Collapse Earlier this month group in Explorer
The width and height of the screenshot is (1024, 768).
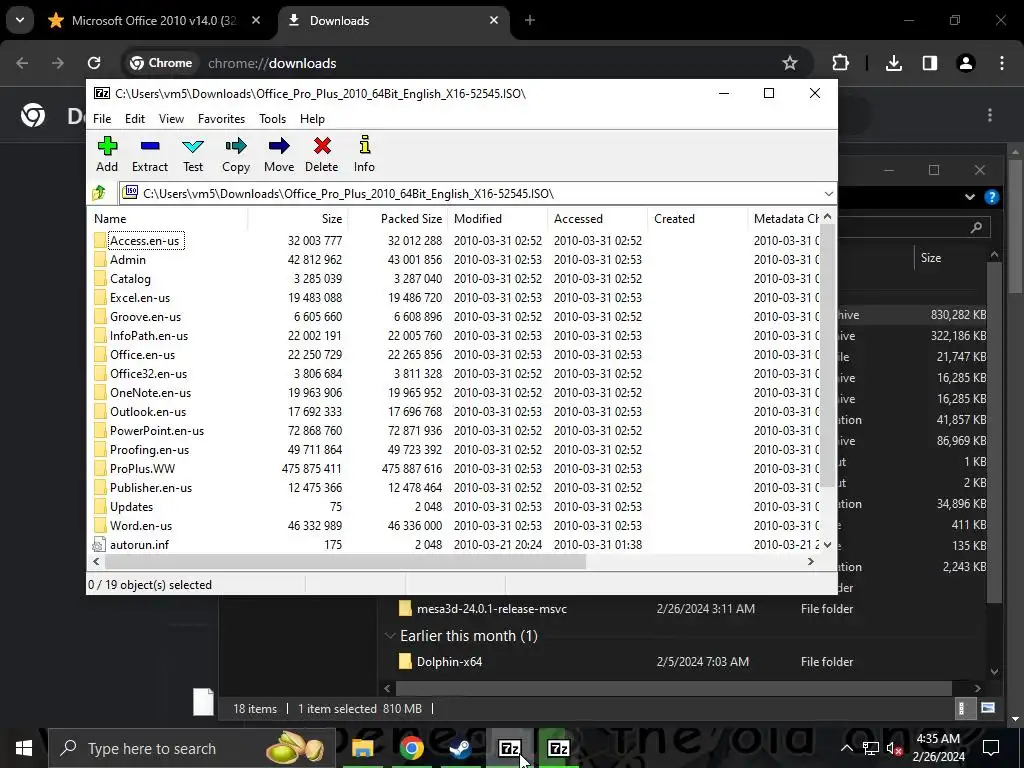pos(390,636)
